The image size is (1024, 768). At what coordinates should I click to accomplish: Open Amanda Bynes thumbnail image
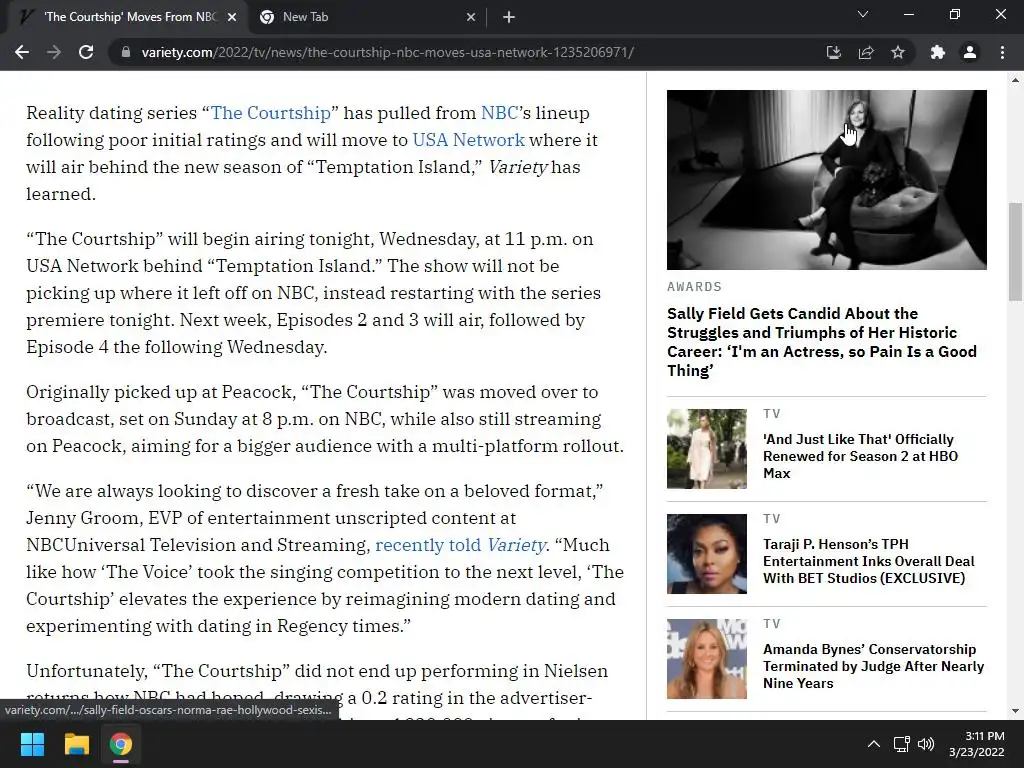click(707, 659)
